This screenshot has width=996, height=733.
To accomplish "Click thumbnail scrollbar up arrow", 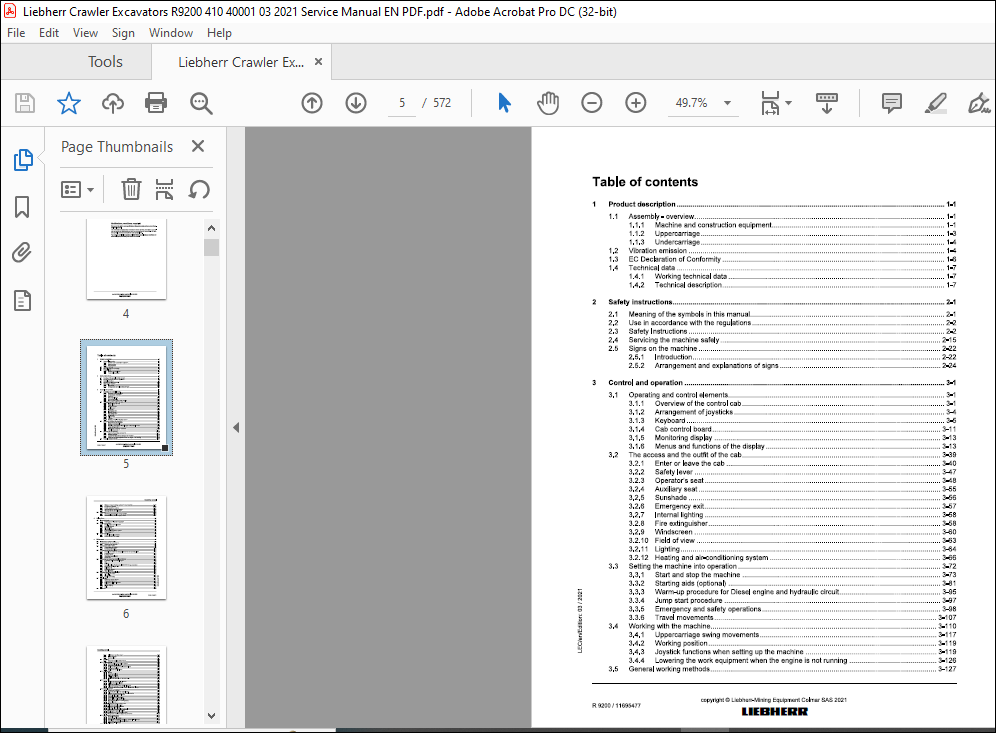I will point(212,228).
